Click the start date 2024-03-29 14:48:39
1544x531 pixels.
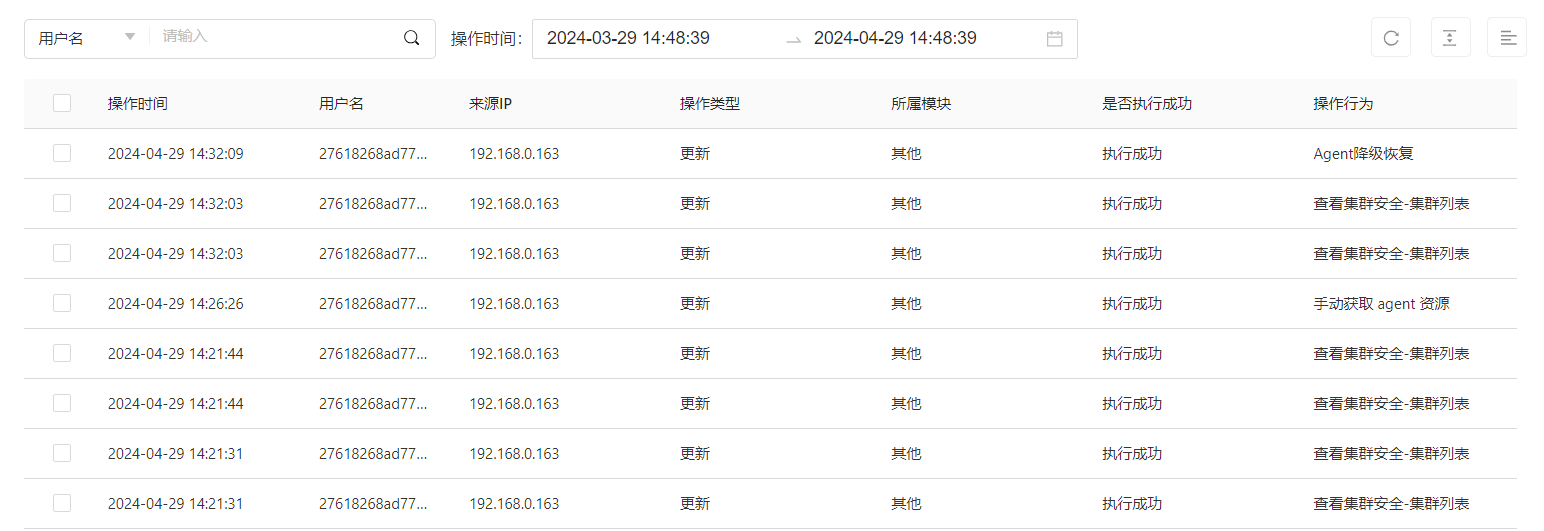[628, 38]
